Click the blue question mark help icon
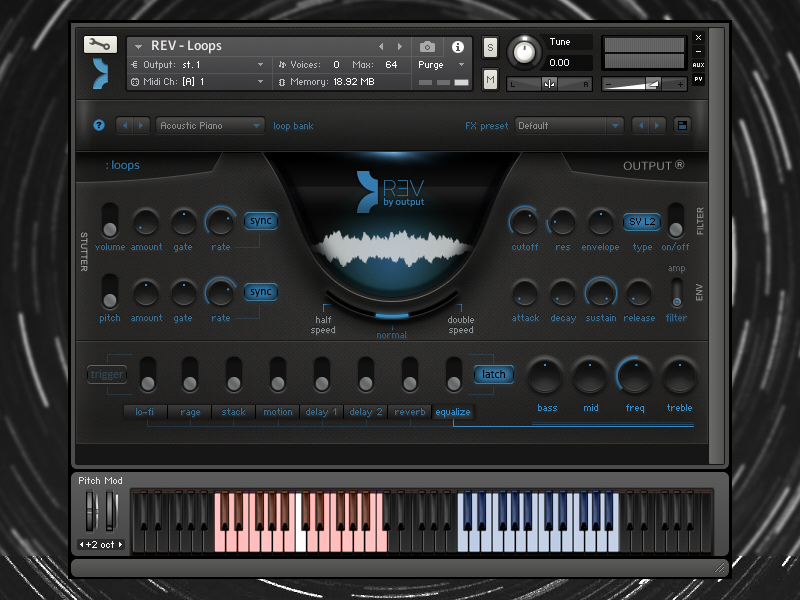This screenshot has height=600, width=800. 99,125
